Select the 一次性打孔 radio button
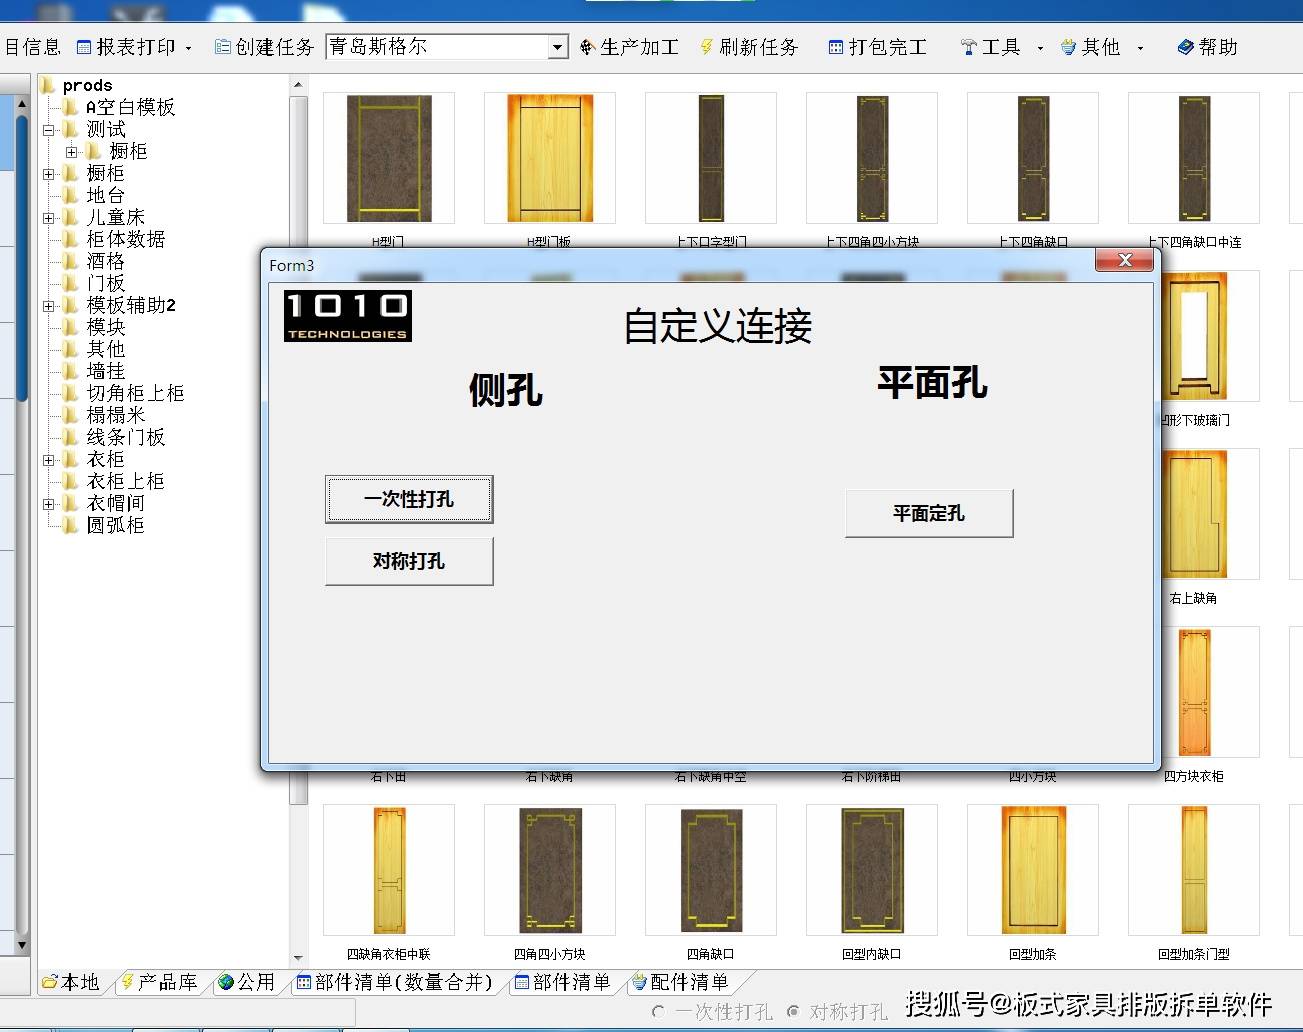The image size is (1303, 1032). 658,1011
